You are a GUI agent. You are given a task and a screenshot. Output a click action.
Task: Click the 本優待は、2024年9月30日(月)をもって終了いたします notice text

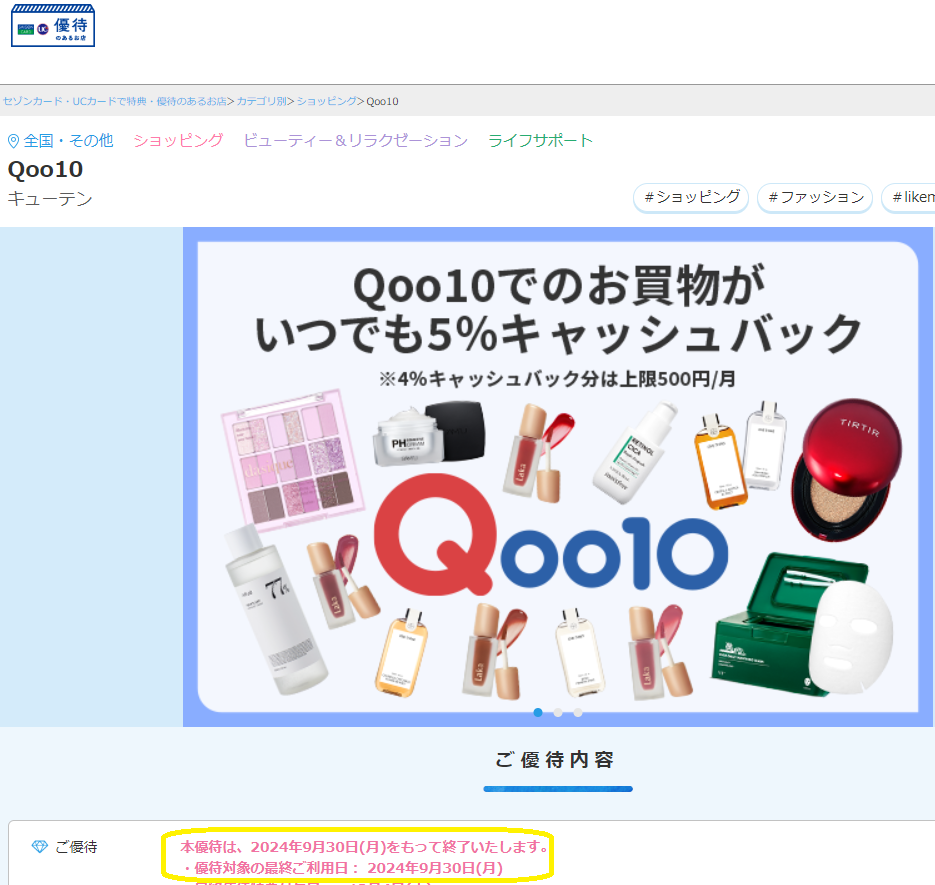tap(364, 847)
